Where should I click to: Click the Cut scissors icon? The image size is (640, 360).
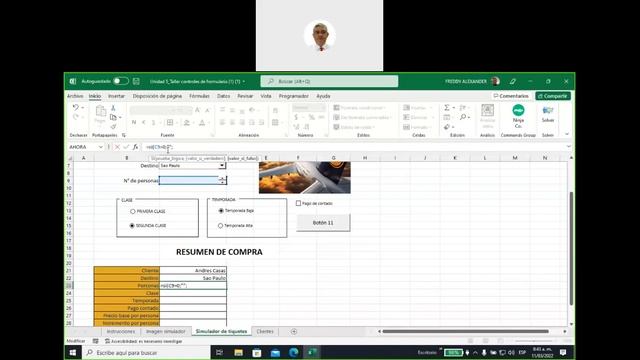[x=113, y=108]
